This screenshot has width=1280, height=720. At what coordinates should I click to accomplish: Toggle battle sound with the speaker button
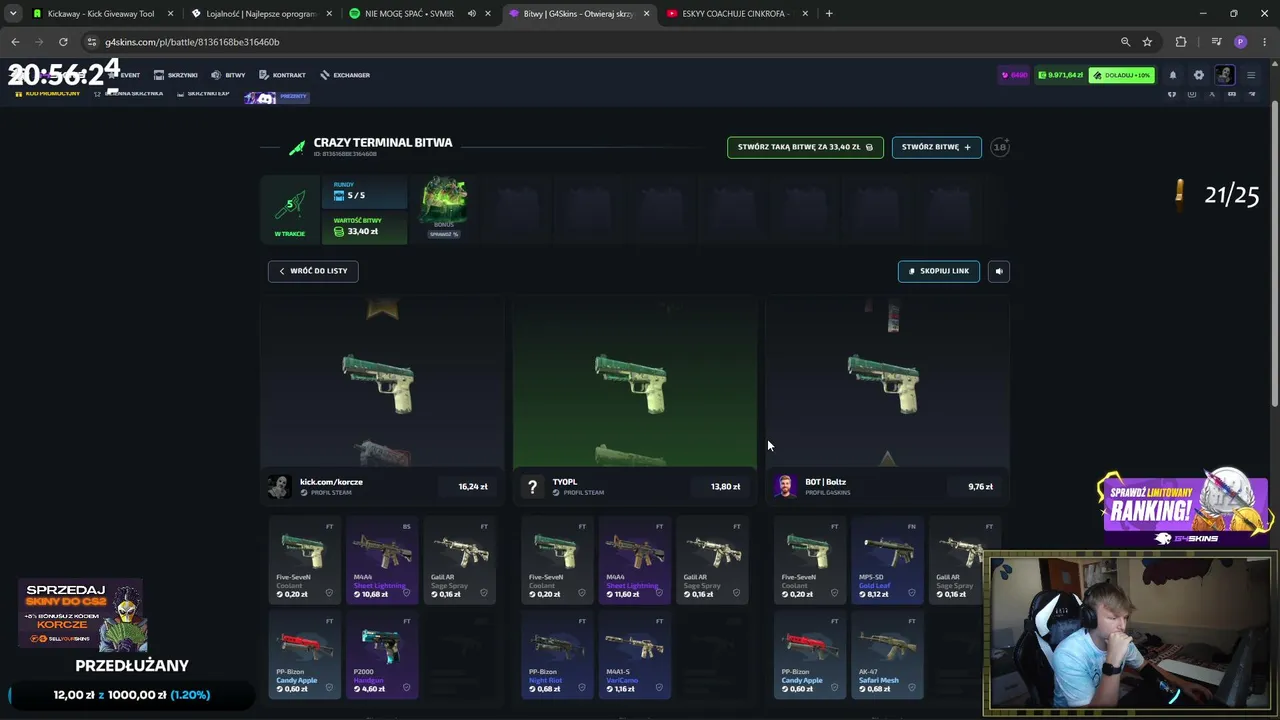click(998, 271)
